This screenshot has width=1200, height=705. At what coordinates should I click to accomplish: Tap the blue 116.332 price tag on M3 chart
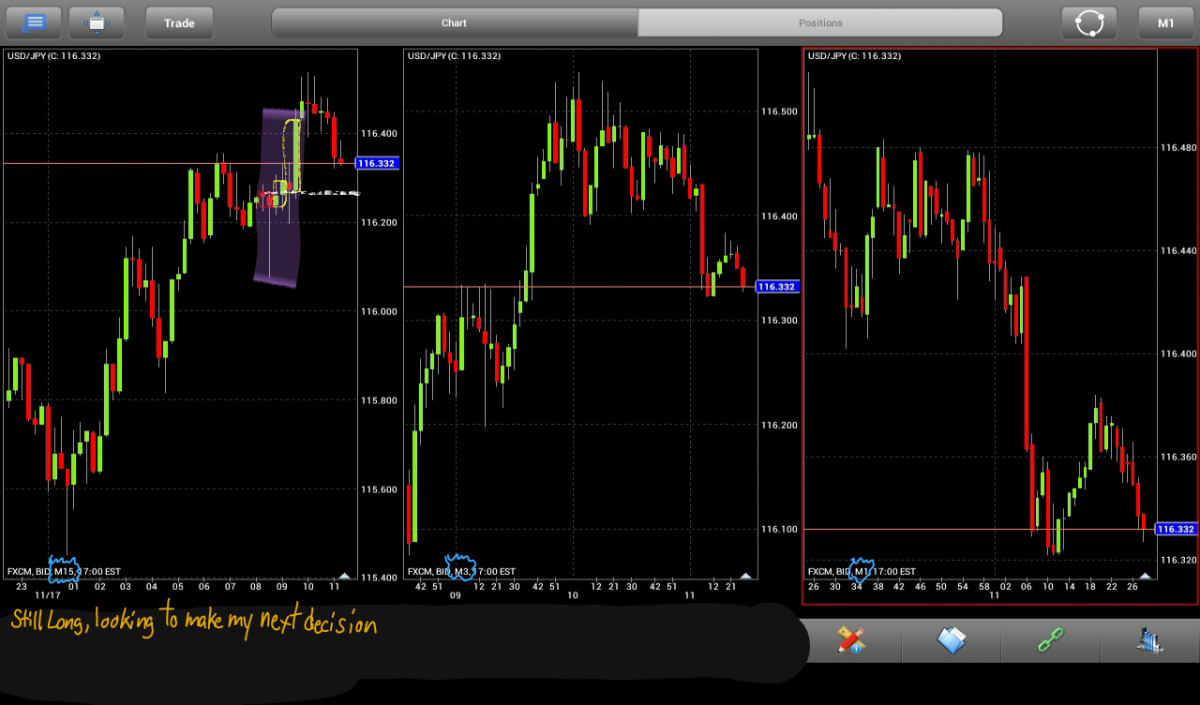click(777, 287)
